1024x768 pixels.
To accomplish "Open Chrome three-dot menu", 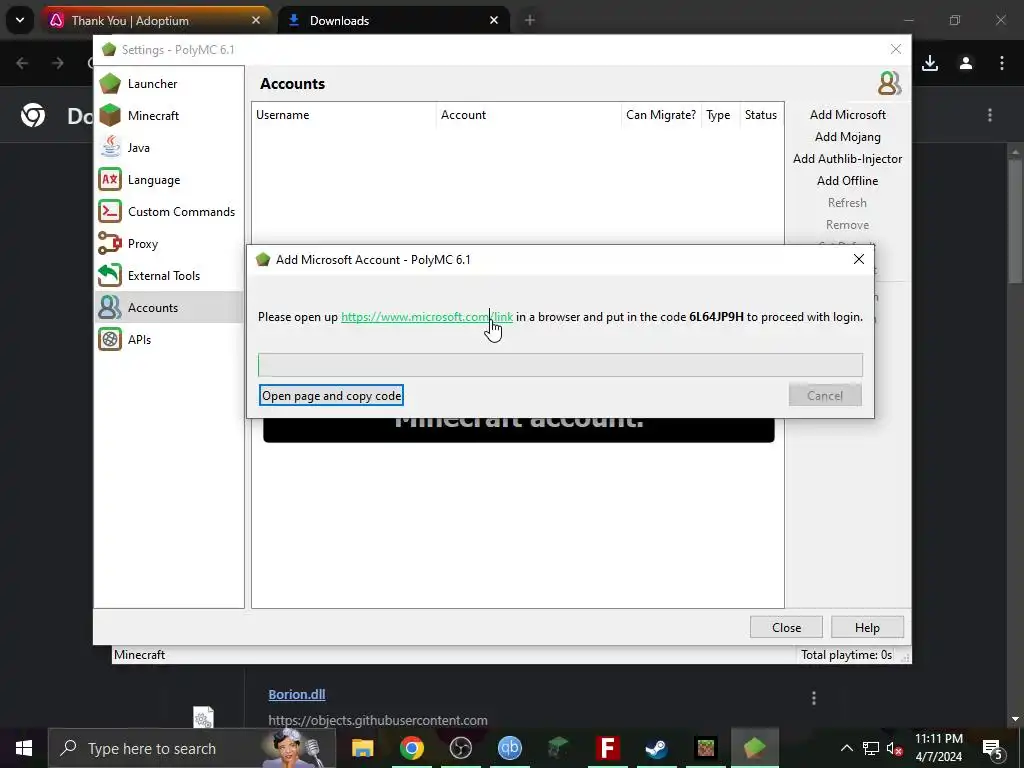I will click(1002, 63).
